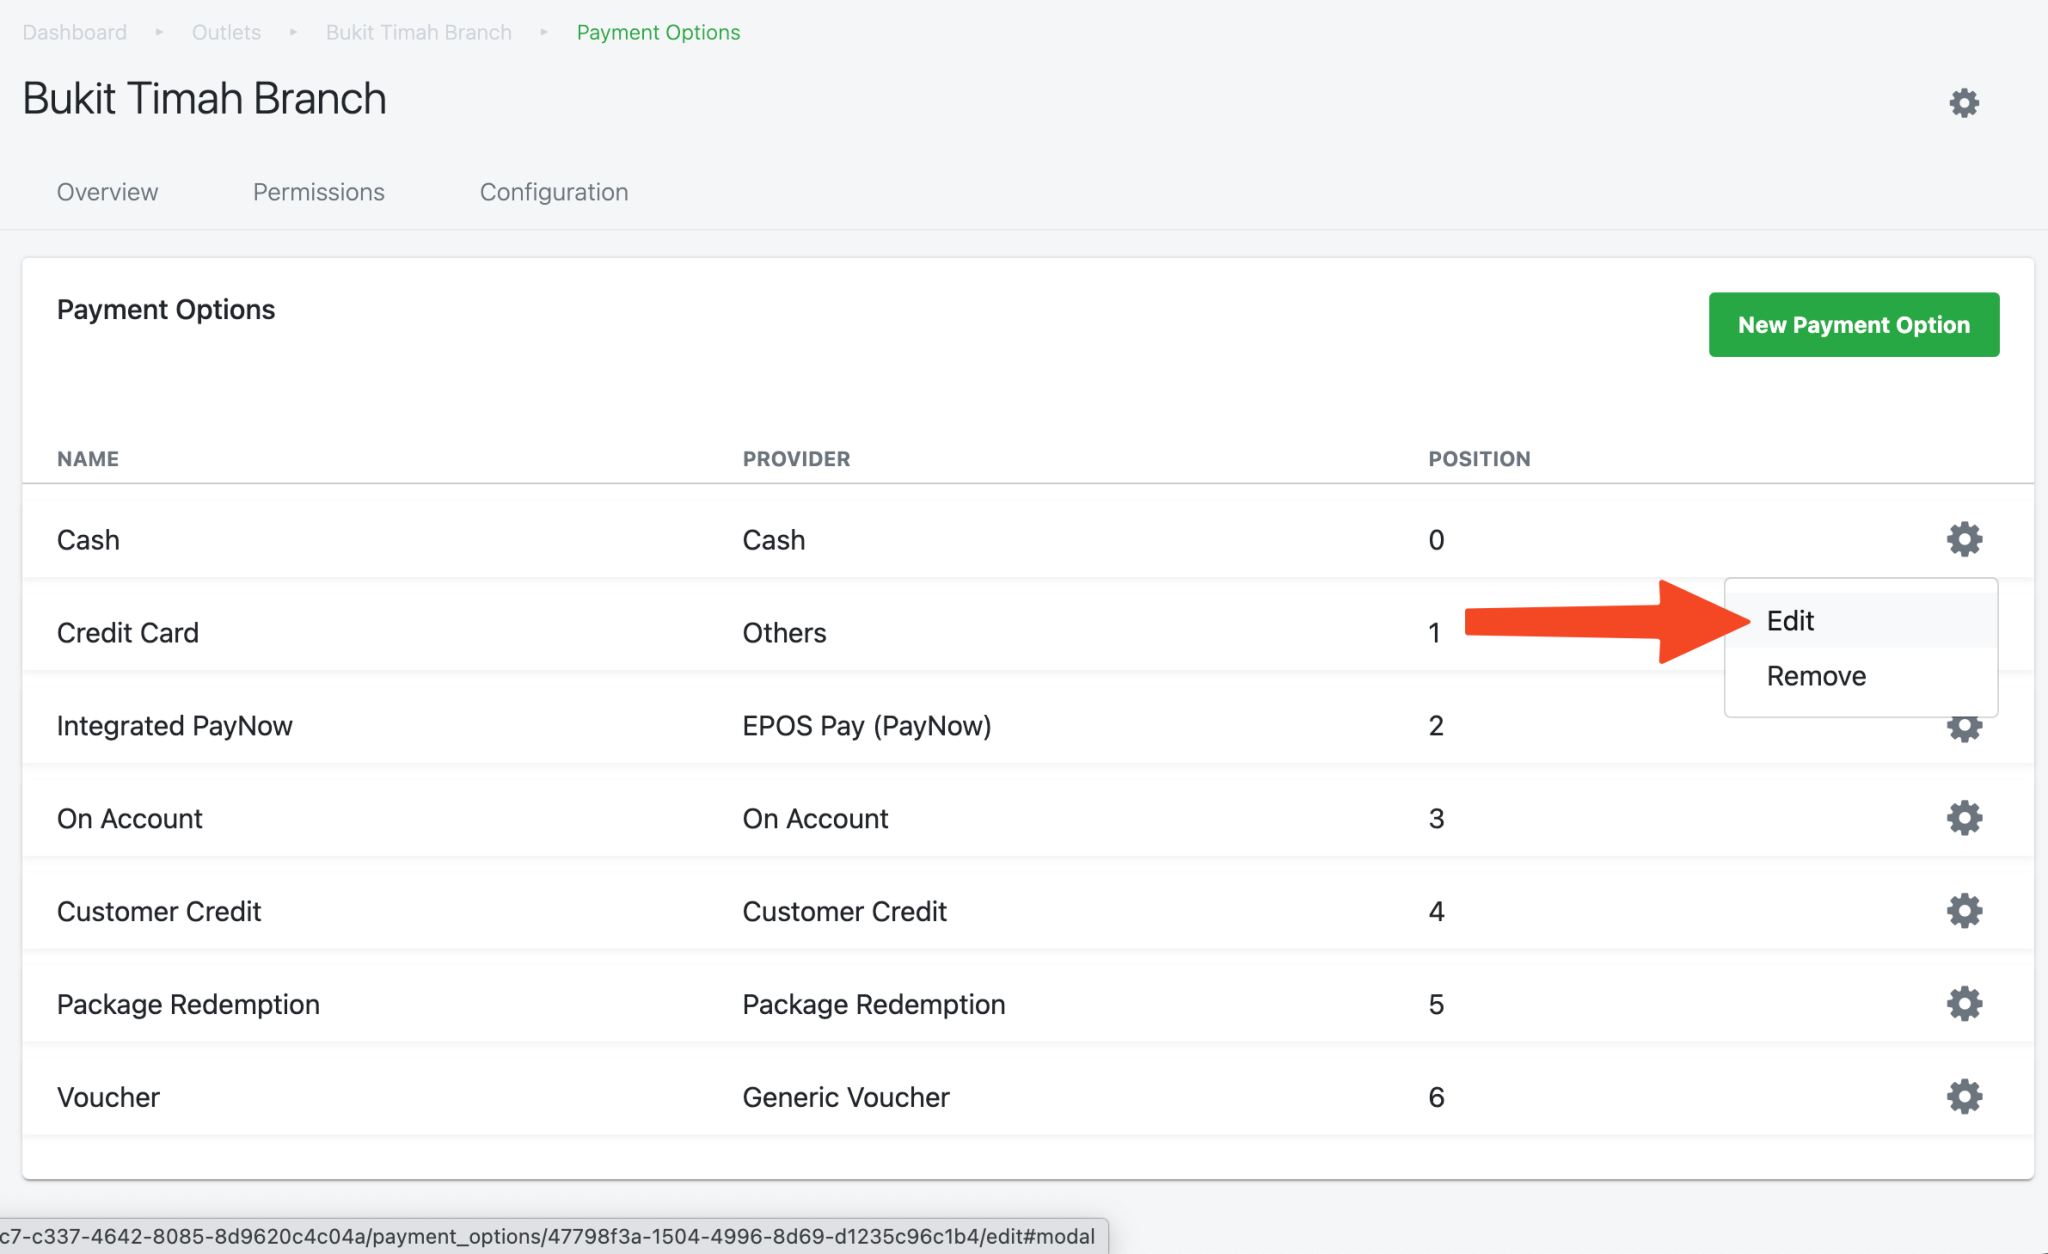Open gear menu for On Account row
The height and width of the screenshot is (1254, 2048).
[1964, 818]
